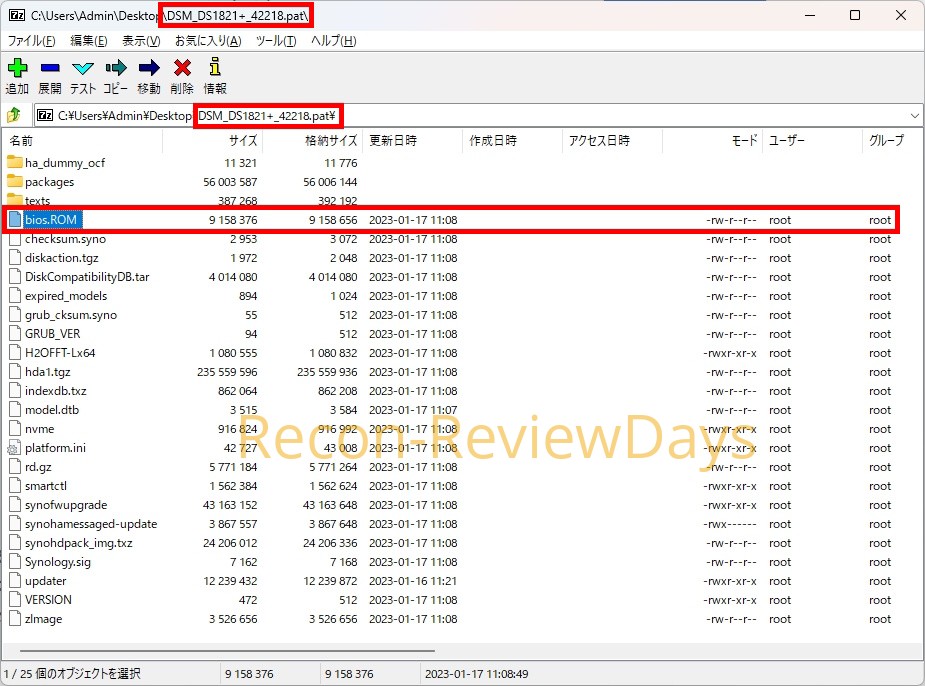Image resolution: width=925 pixels, height=686 pixels.
Task: Click the -rwx------ mode value
Action: [730, 524]
